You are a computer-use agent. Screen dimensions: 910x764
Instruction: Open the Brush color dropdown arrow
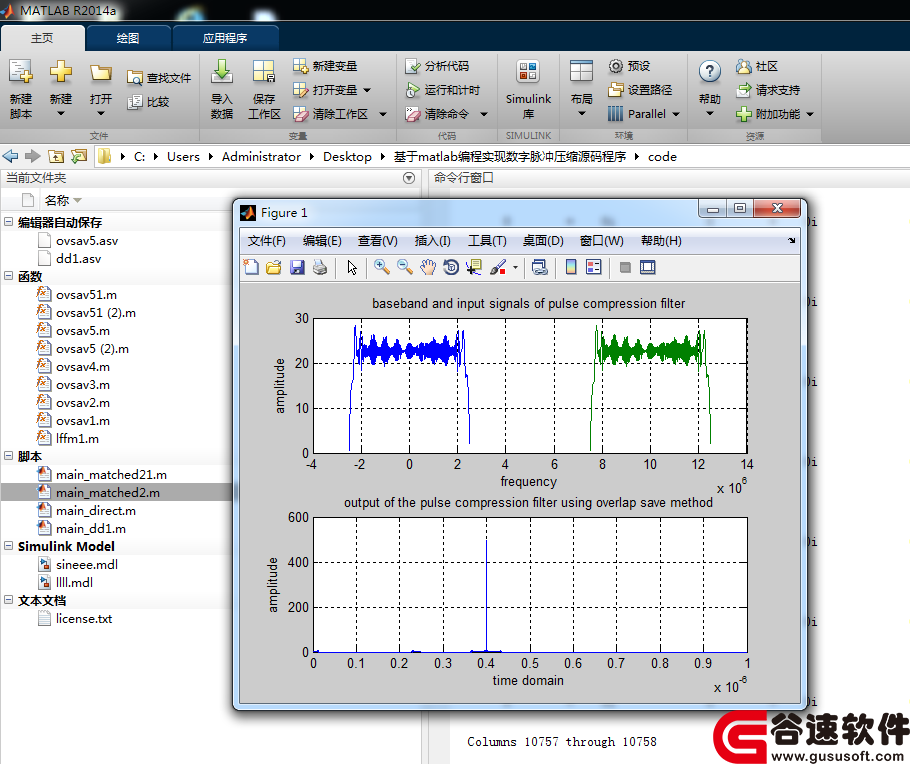[515, 268]
